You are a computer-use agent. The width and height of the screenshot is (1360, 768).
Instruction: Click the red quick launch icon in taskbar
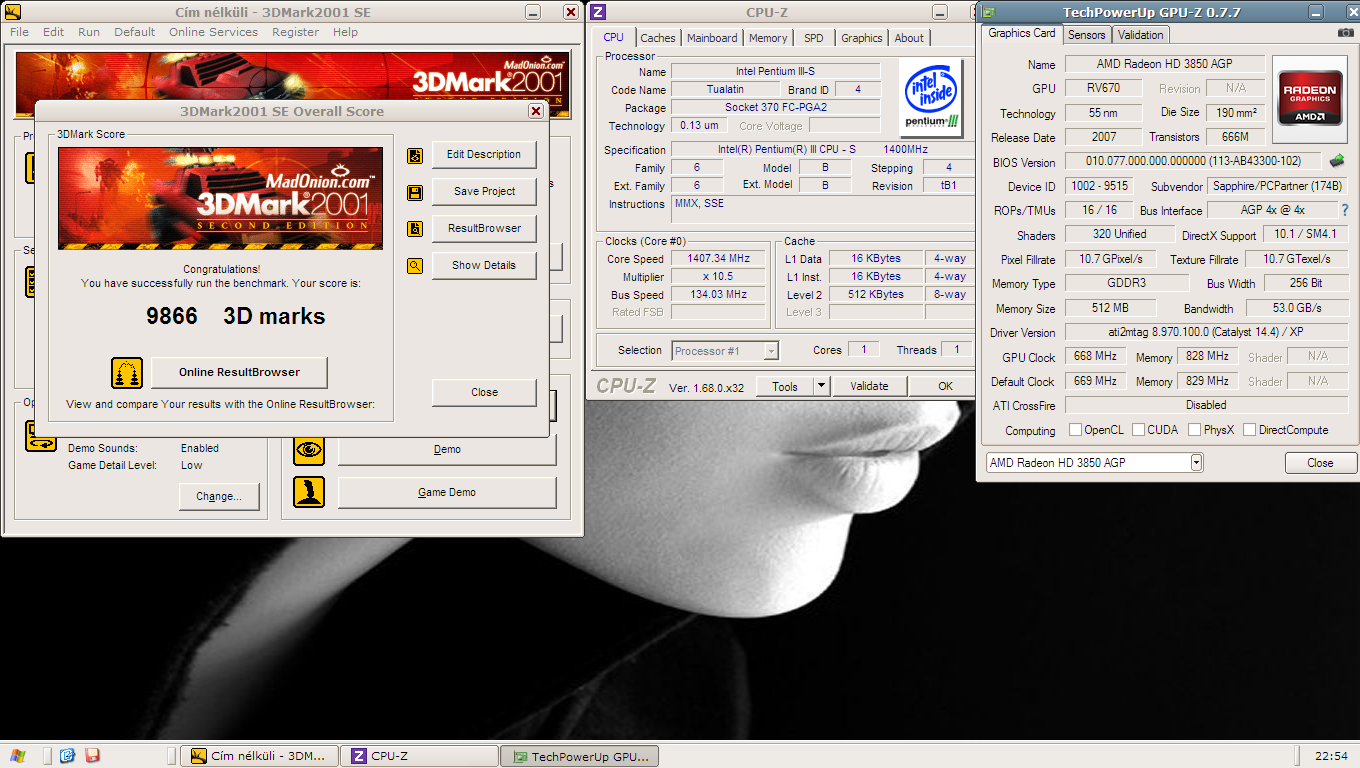(92, 756)
